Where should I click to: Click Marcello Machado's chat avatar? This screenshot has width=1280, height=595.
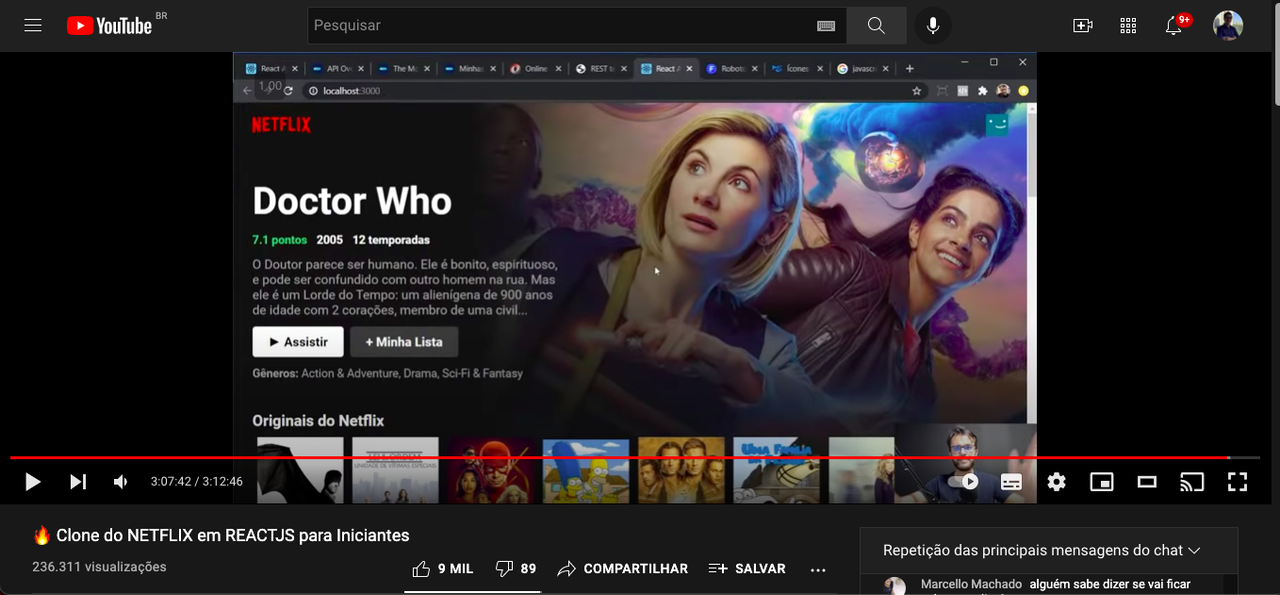click(x=895, y=586)
